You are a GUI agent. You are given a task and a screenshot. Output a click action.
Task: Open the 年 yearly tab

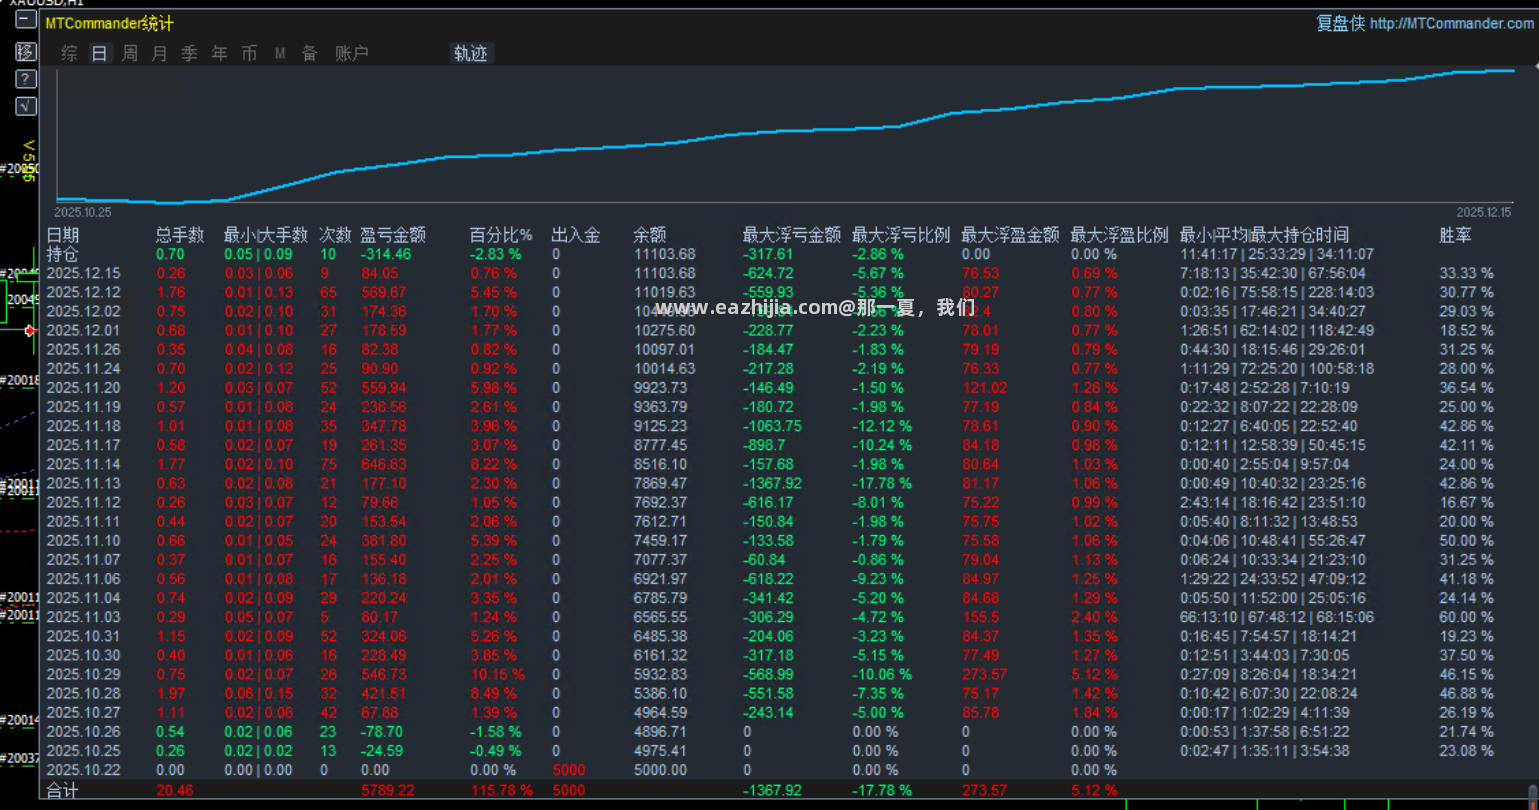tap(219, 54)
